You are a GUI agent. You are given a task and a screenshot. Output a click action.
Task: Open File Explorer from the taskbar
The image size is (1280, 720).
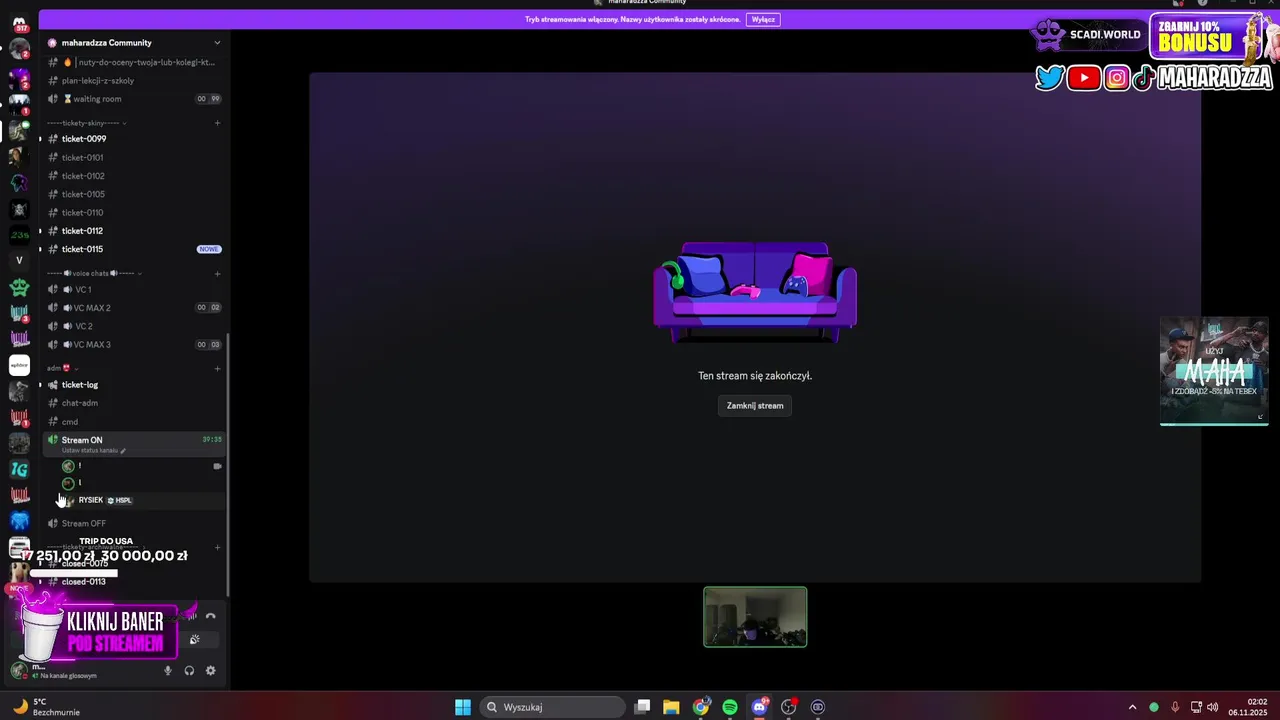[671, 707]
